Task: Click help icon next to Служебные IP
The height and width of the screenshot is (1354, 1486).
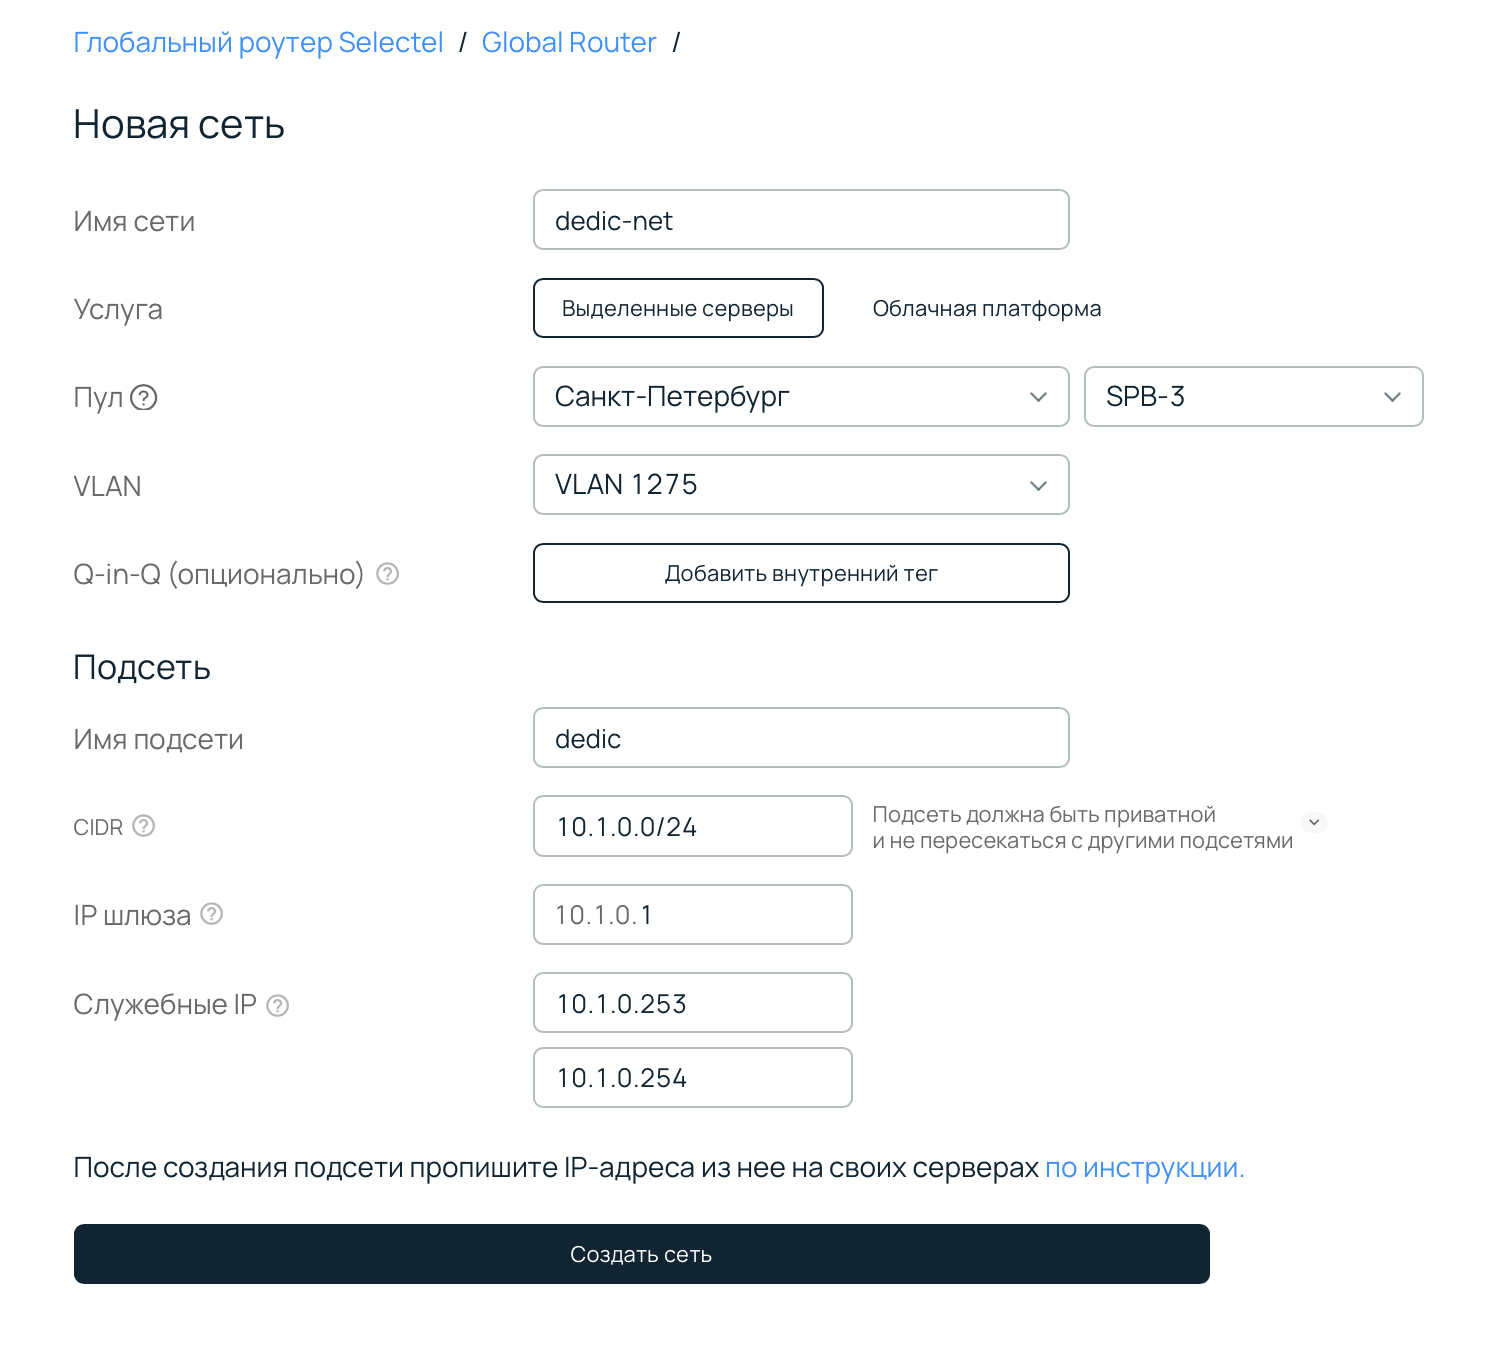Action: [278, 1006]
